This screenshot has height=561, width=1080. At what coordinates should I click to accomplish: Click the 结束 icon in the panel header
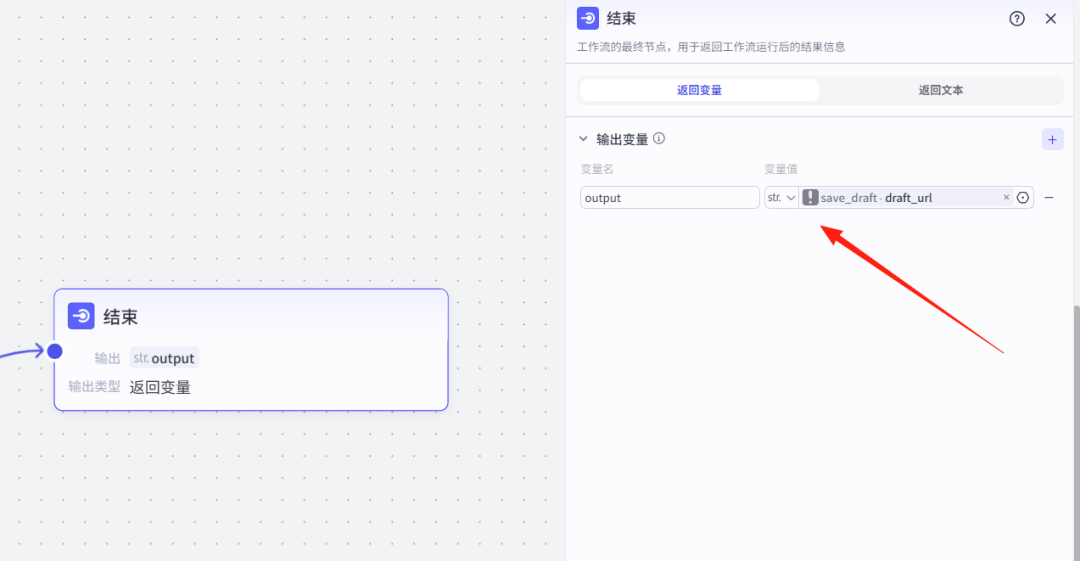pyautogui.click(x=588, y=18)
